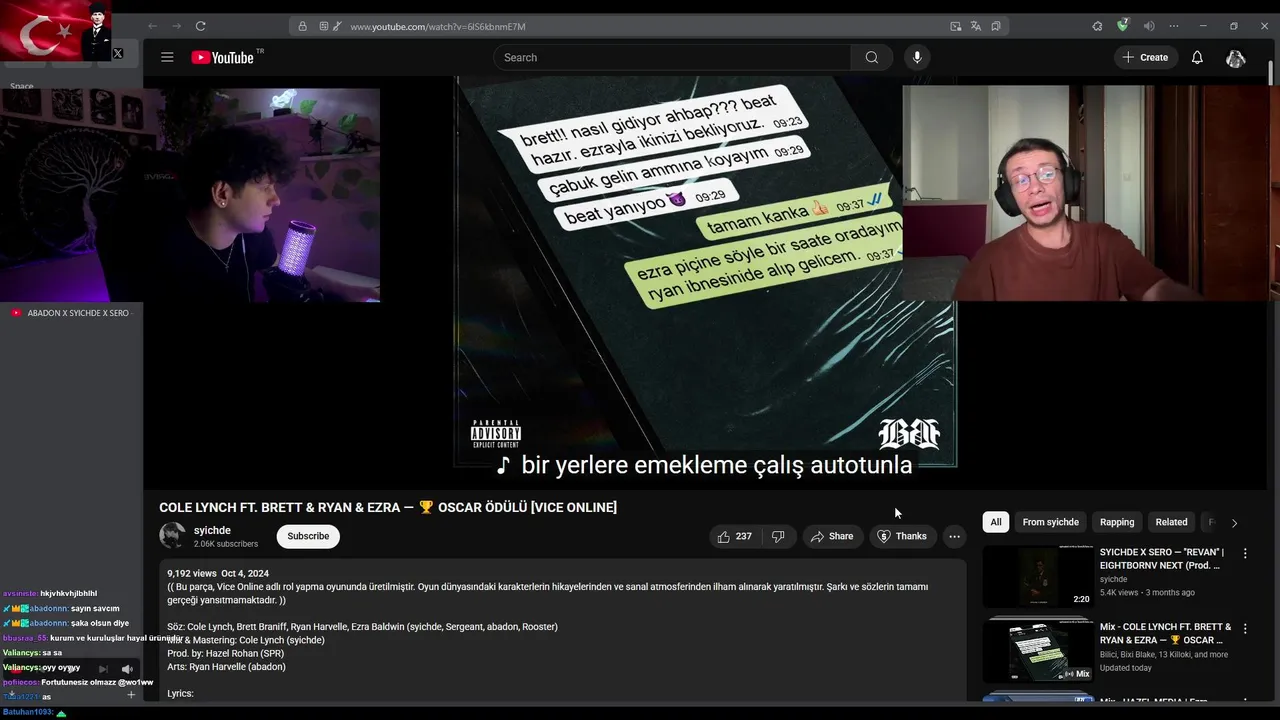Open picture-in-picture icon in address bar
This screenshot has height=720, width=1280.
click(956, 26)
